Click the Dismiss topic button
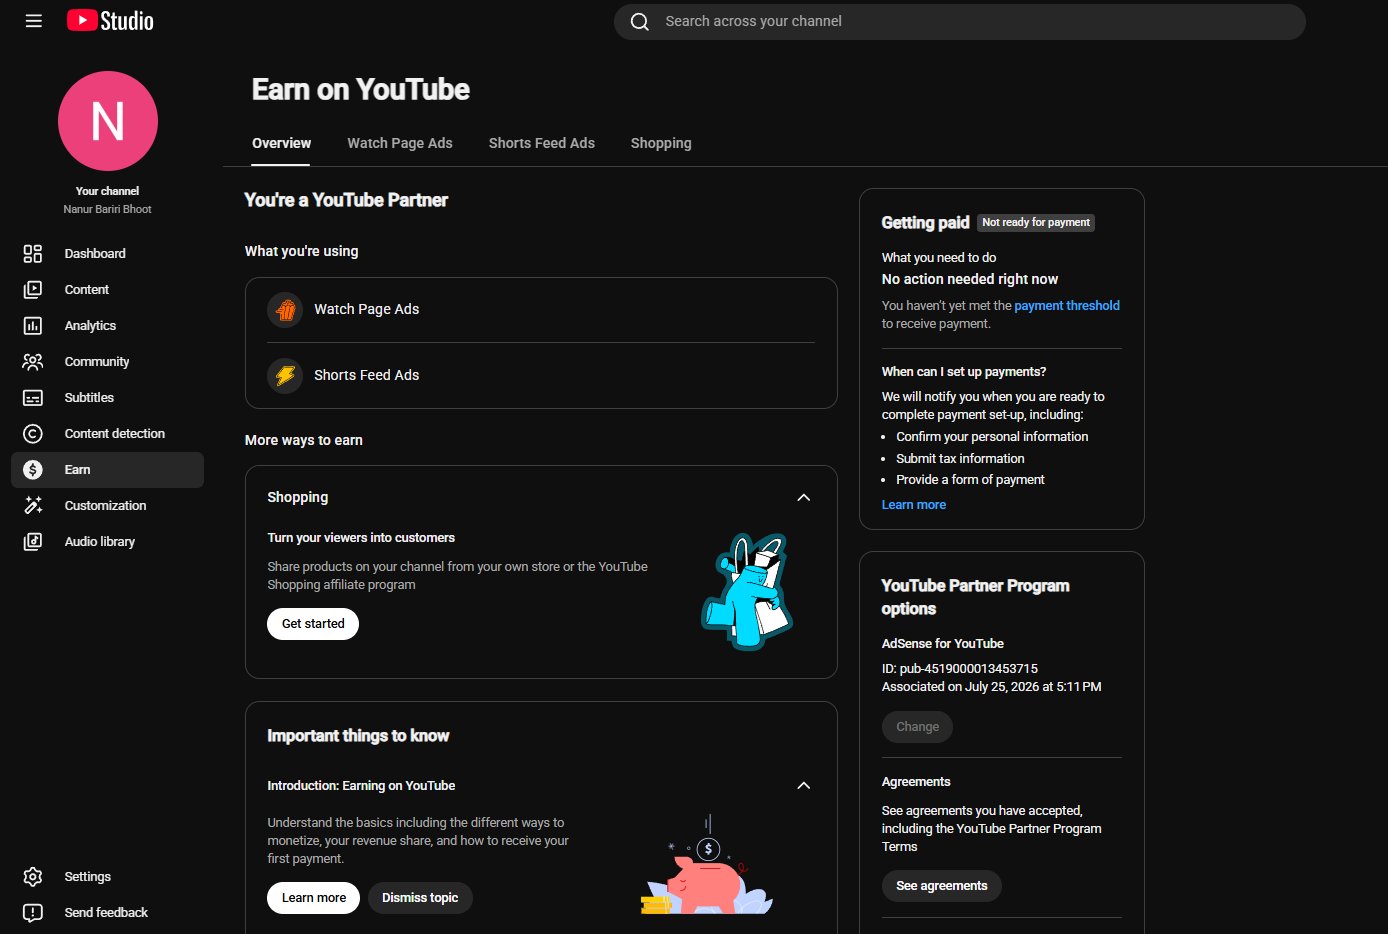This screenshot has width=1388, height=934. 420,898
